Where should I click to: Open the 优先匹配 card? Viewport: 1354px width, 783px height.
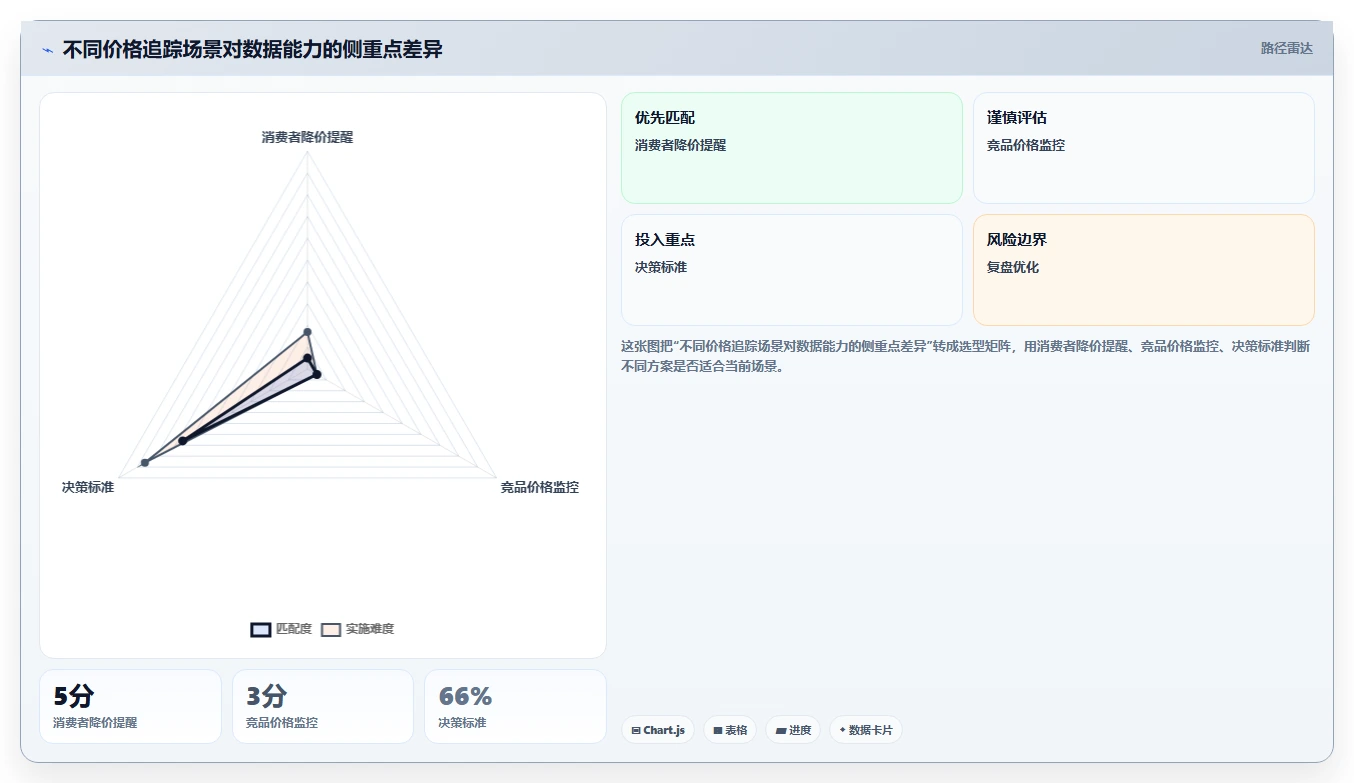click(792, 148)
